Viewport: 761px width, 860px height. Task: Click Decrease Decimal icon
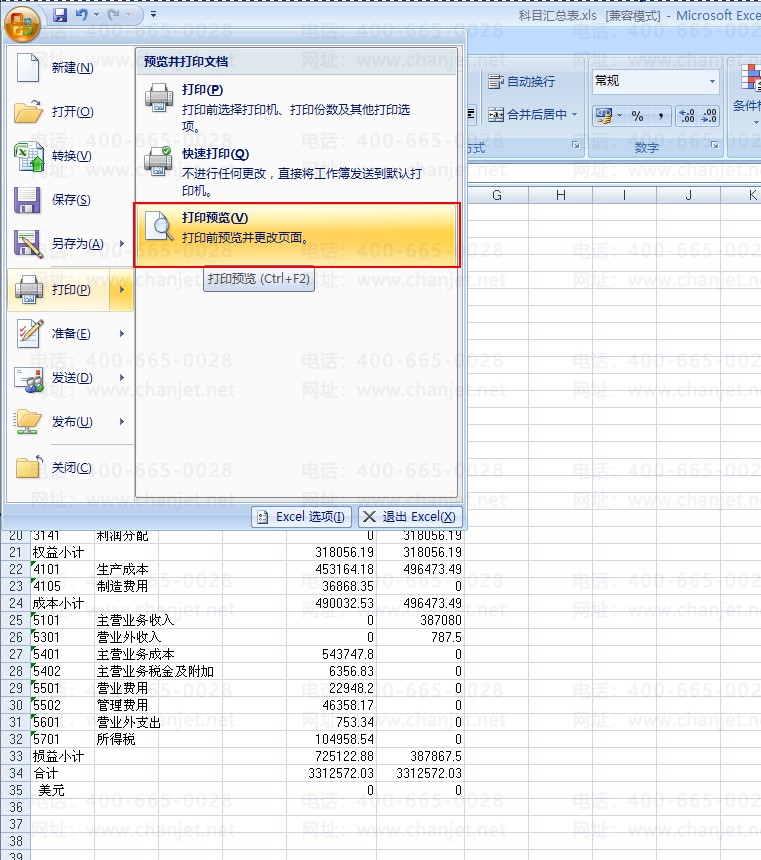tap(709, 116)
